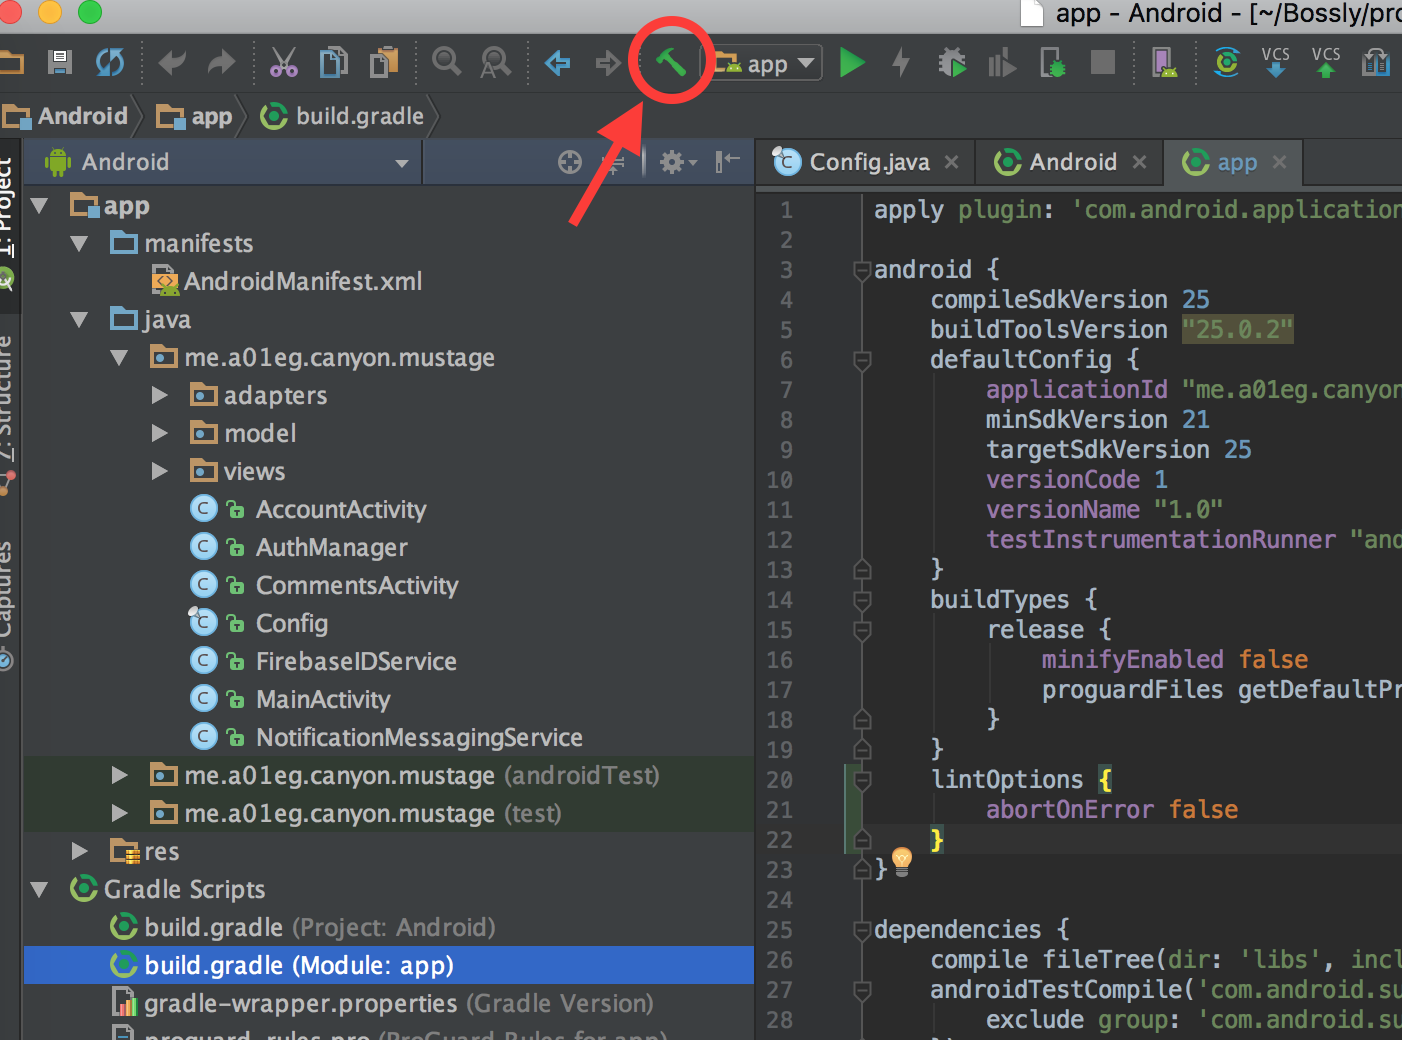This screenshot has width=1402, height=1040.
Task: Click the Synchronize refresh icon
Action: 110,63
